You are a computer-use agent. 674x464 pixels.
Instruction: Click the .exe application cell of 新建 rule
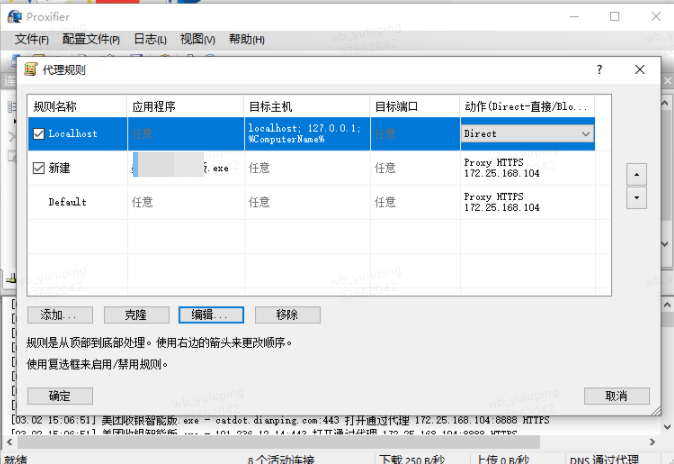[186, 168]
